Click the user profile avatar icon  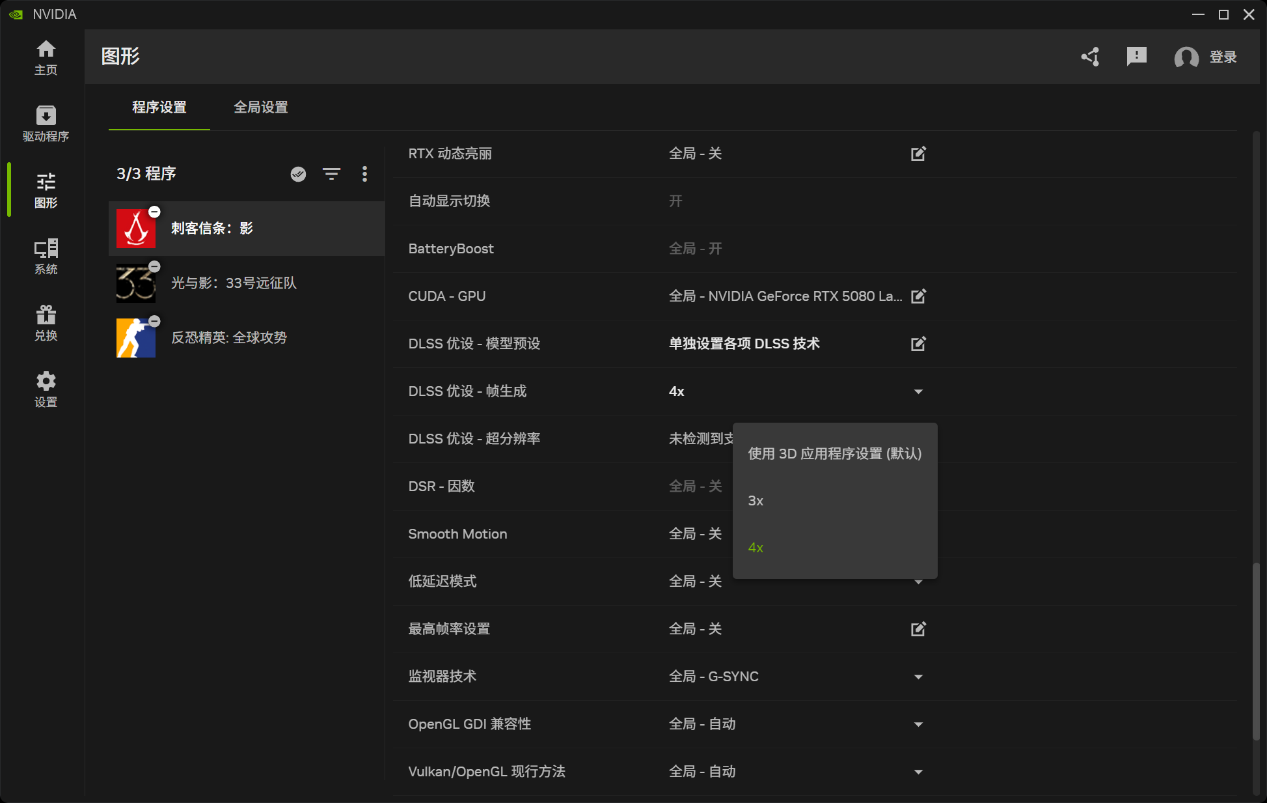point(1186,57)
